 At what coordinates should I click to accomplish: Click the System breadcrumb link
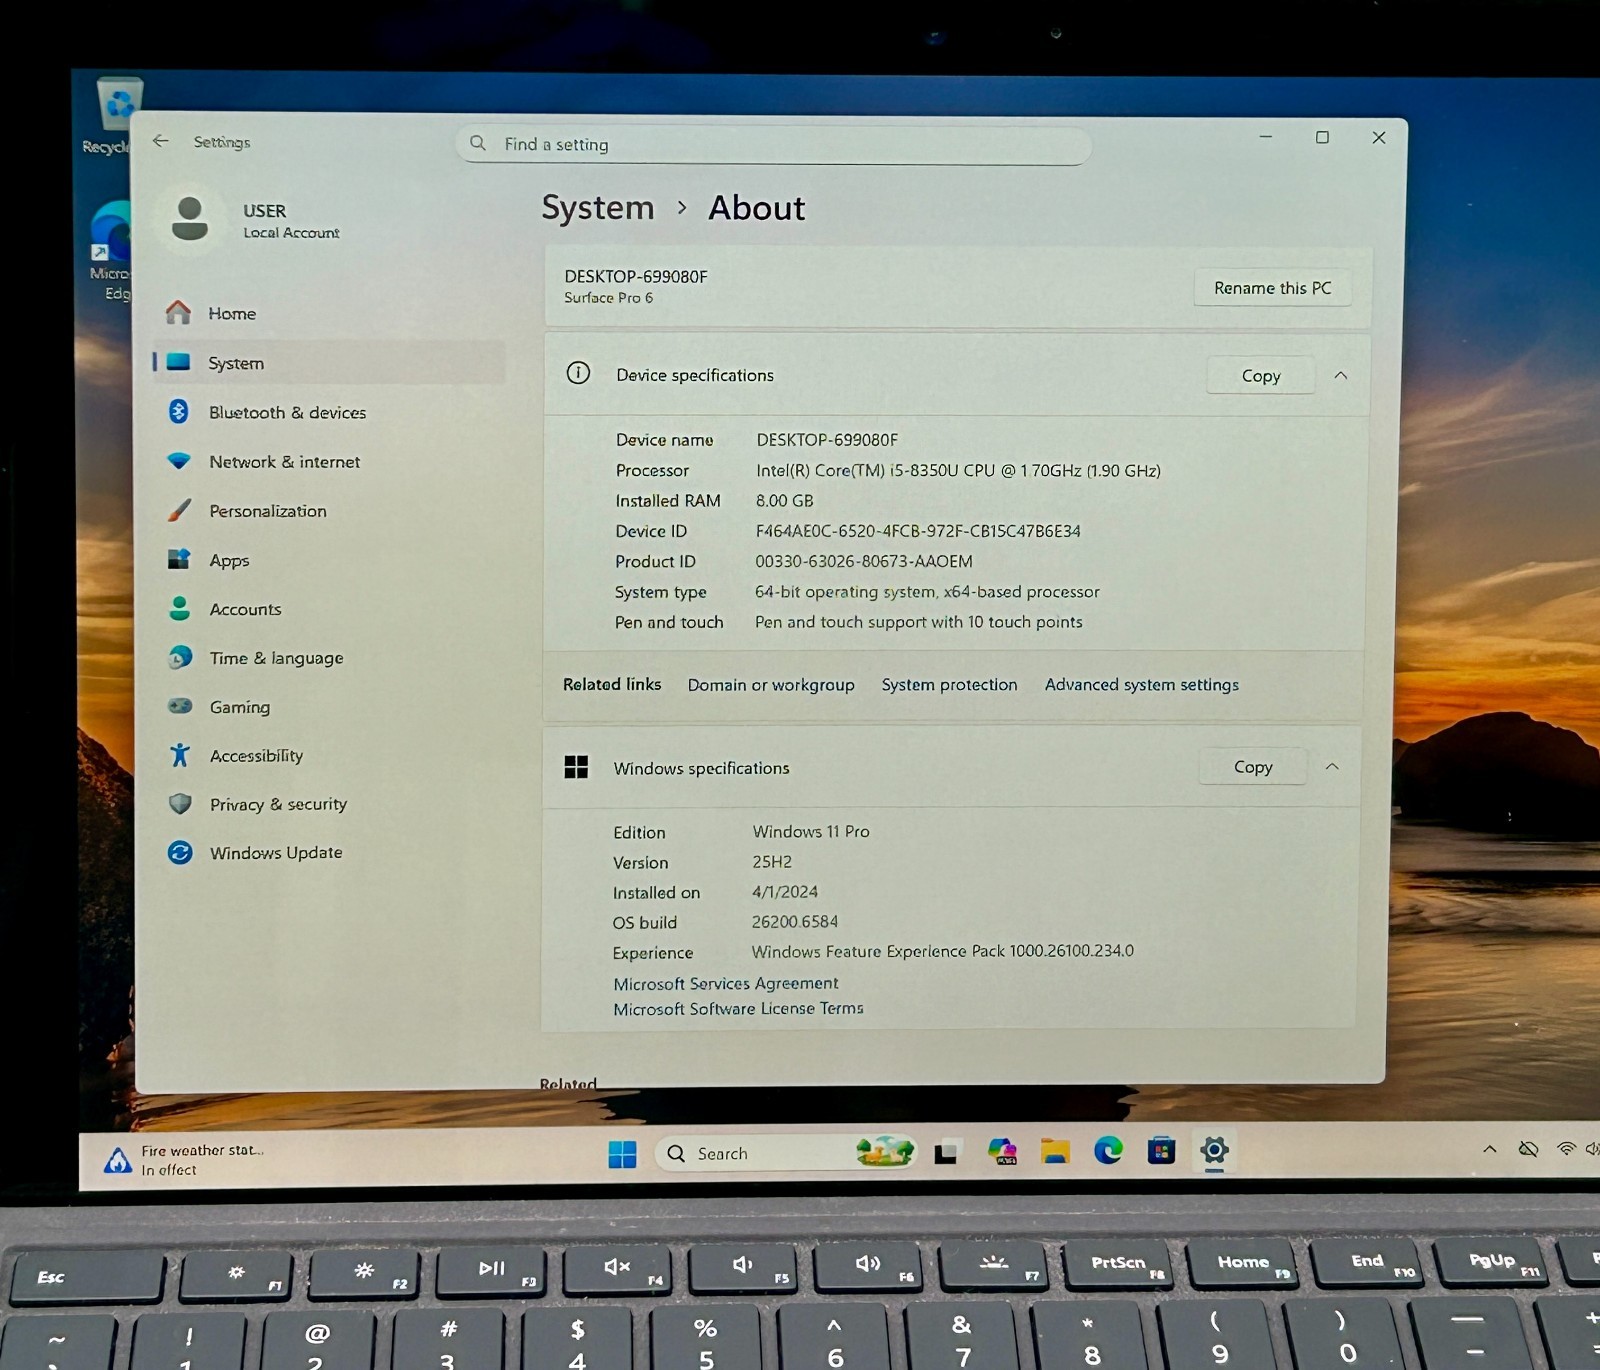[x=597, y=207]
